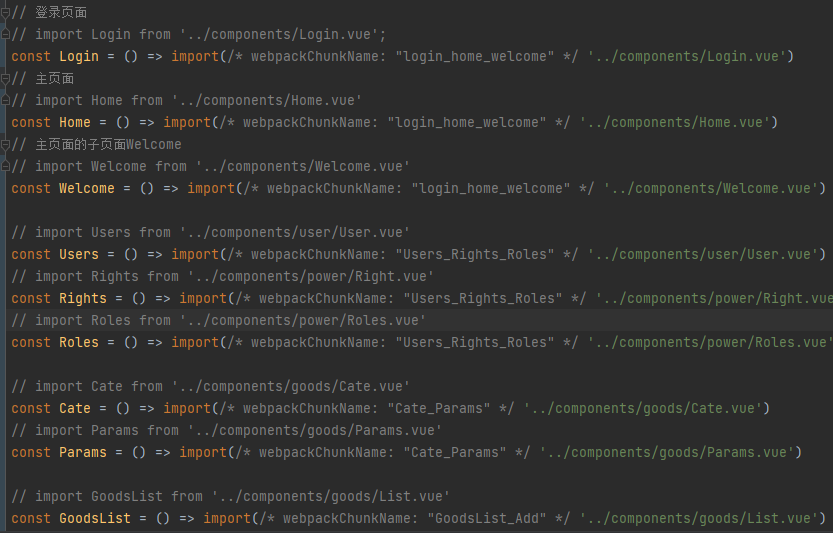833x533 pixels.
Task: Collapse fold marker at '// 主页面的子页面Welcome'
Action: click(x=5, y=145)
